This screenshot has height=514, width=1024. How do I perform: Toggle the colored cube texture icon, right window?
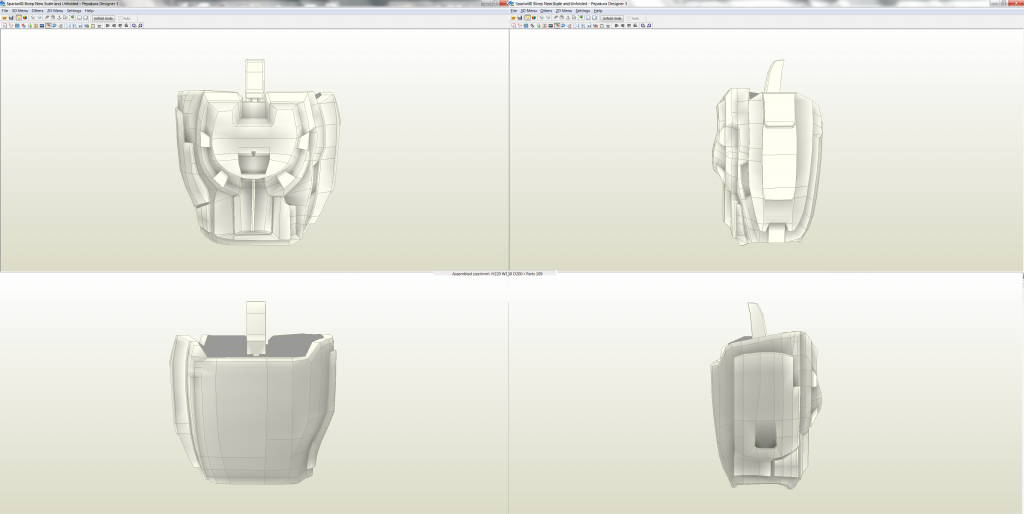click(534, 18)
